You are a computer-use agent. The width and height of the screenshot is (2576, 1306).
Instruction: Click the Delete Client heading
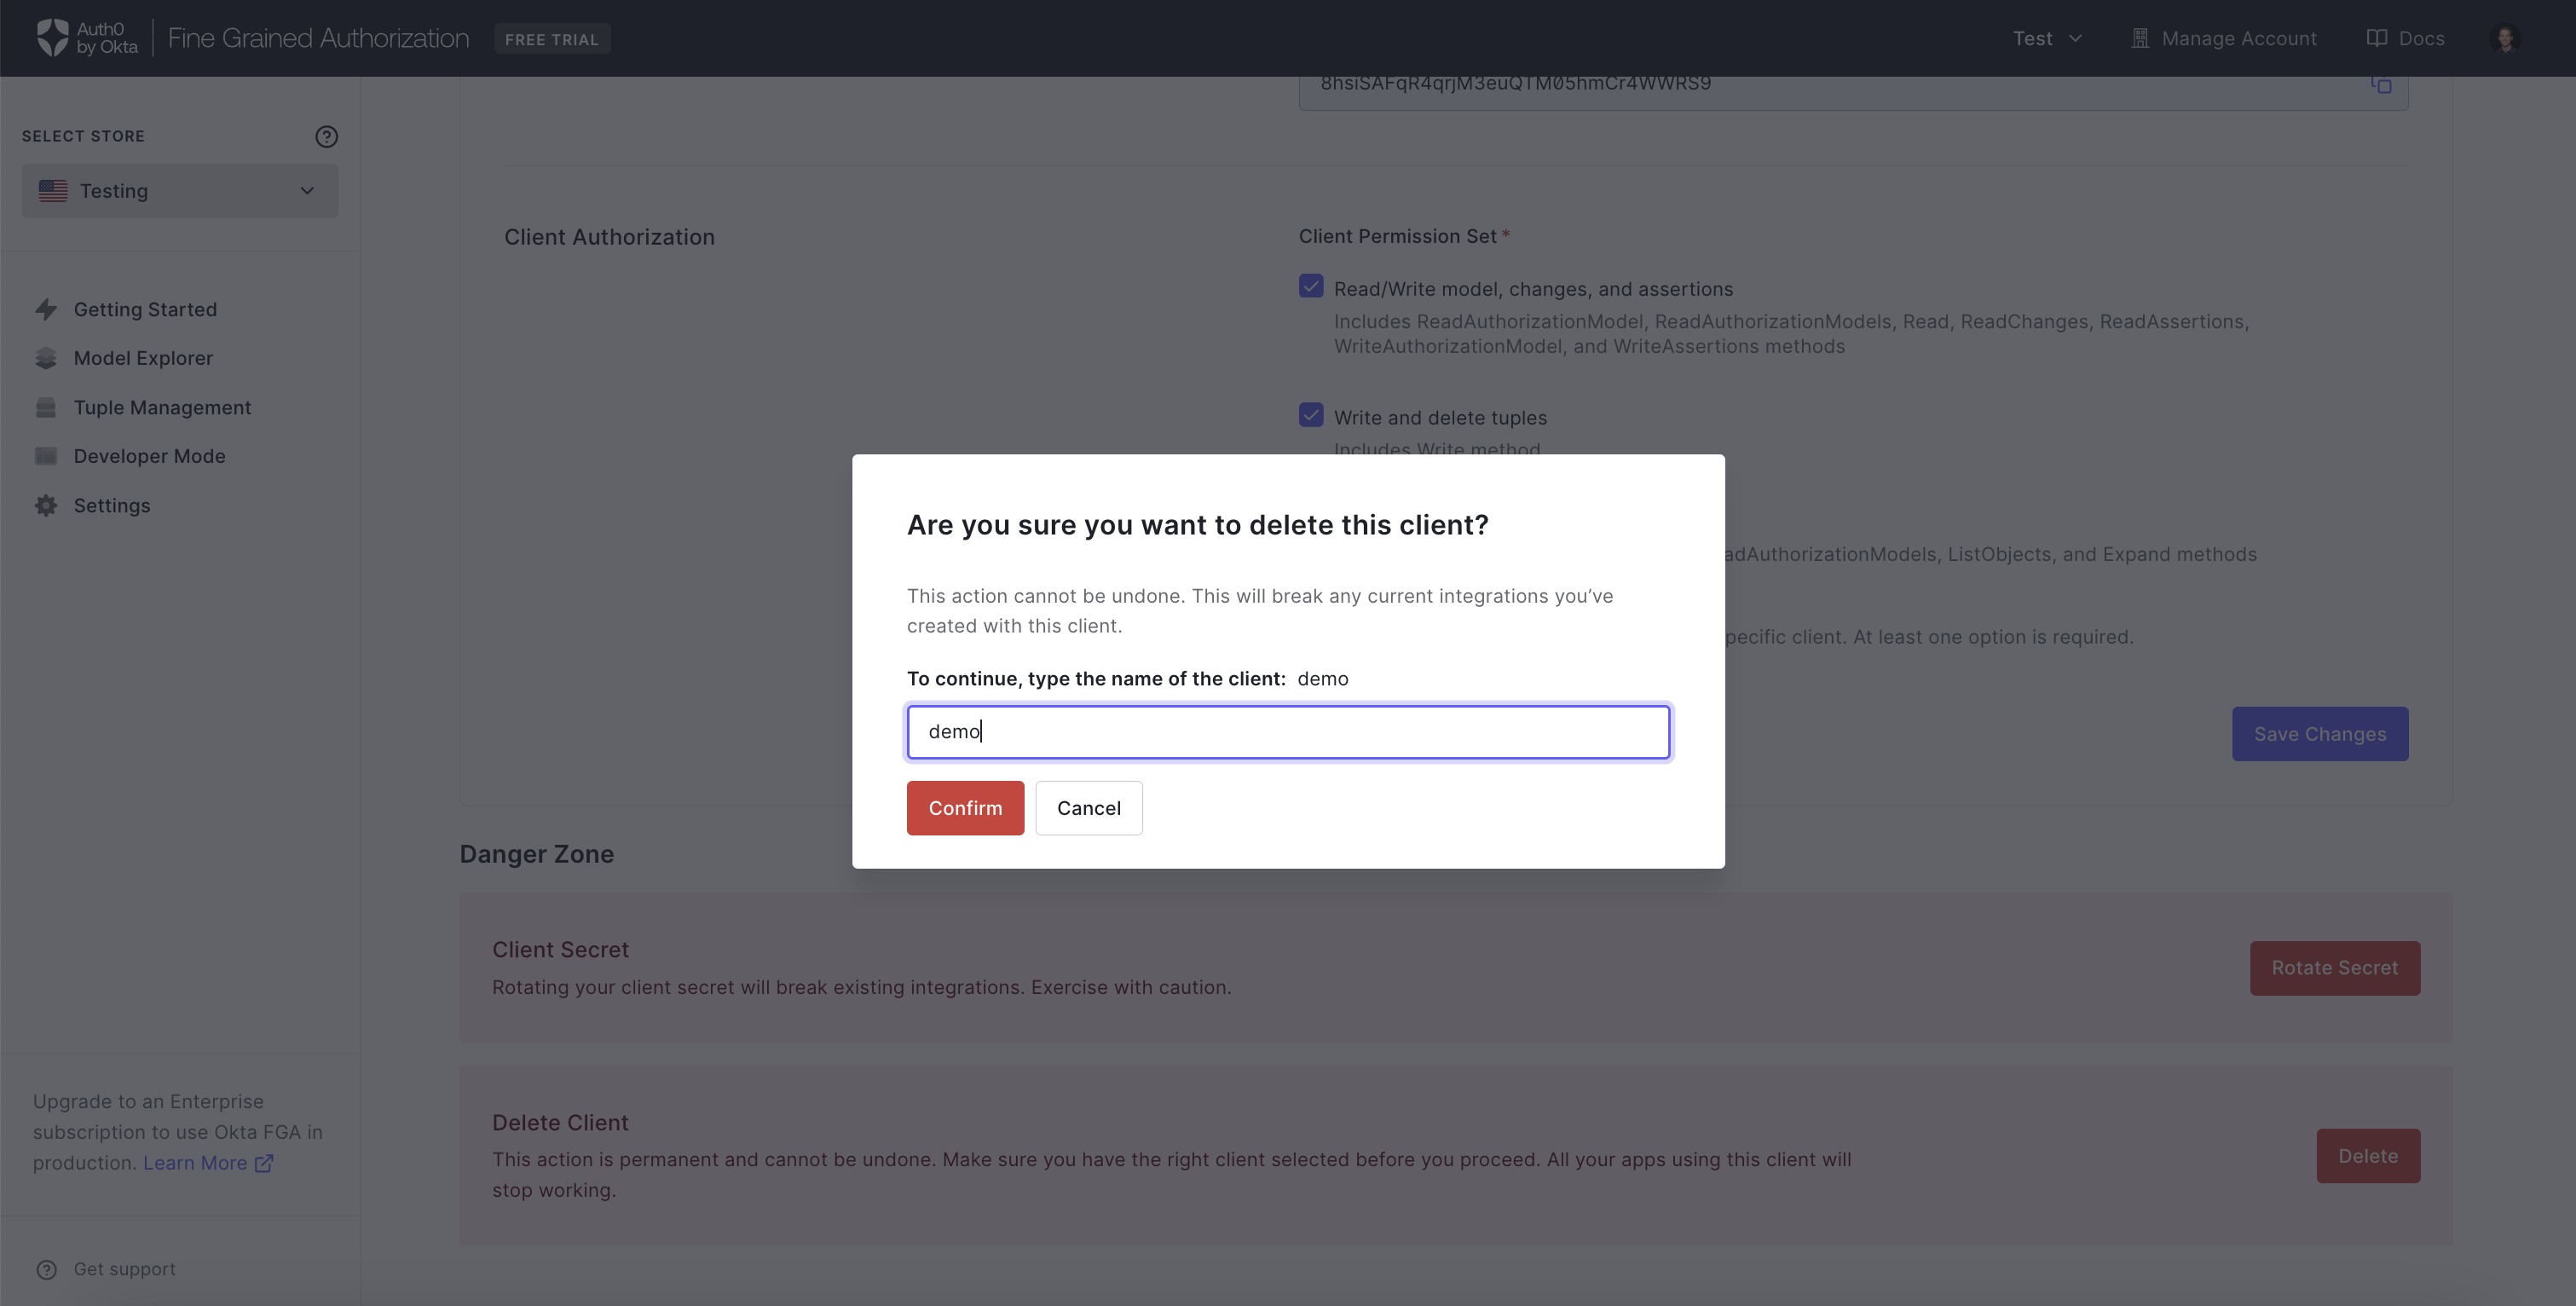pos(560,1123)
